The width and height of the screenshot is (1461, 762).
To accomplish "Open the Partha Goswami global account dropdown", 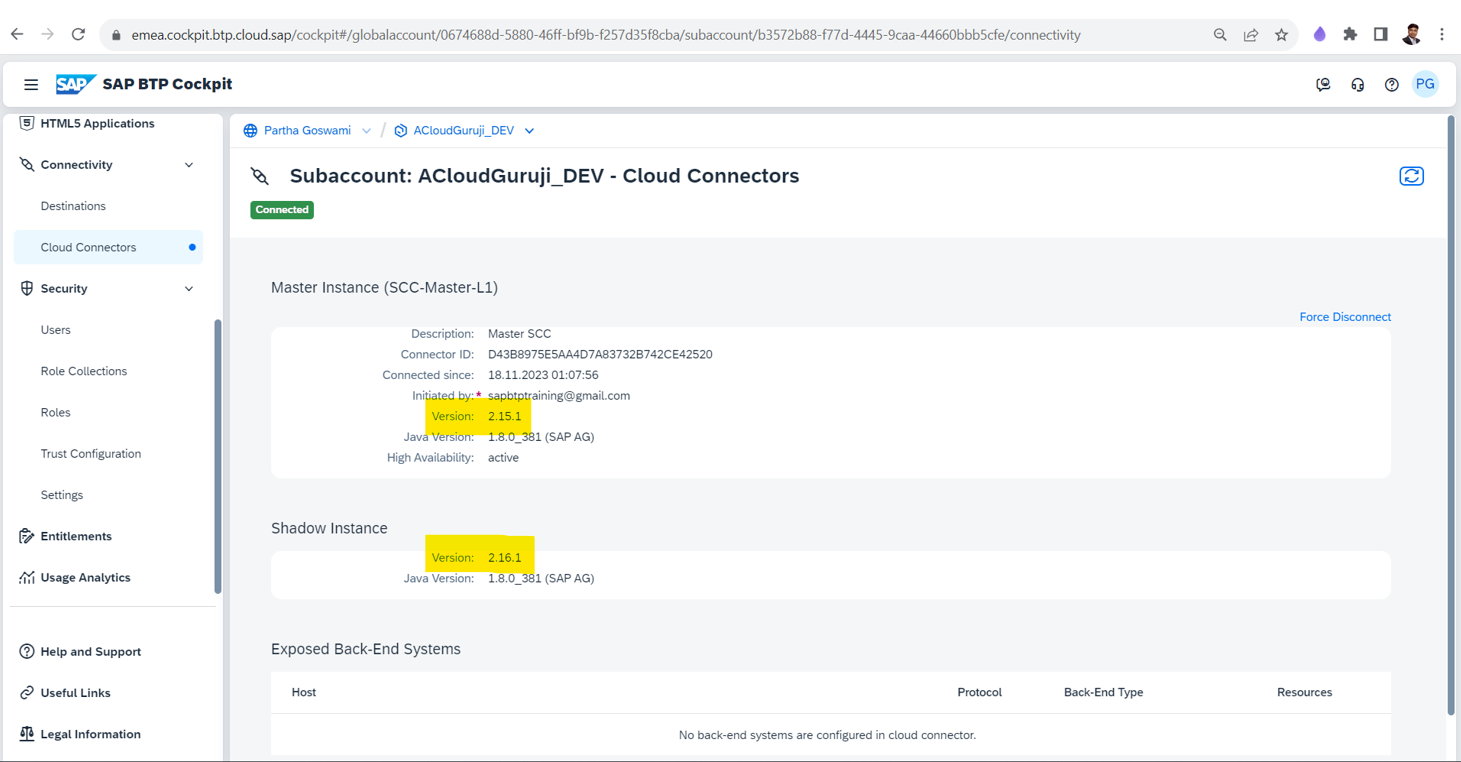I will (366, 131).
